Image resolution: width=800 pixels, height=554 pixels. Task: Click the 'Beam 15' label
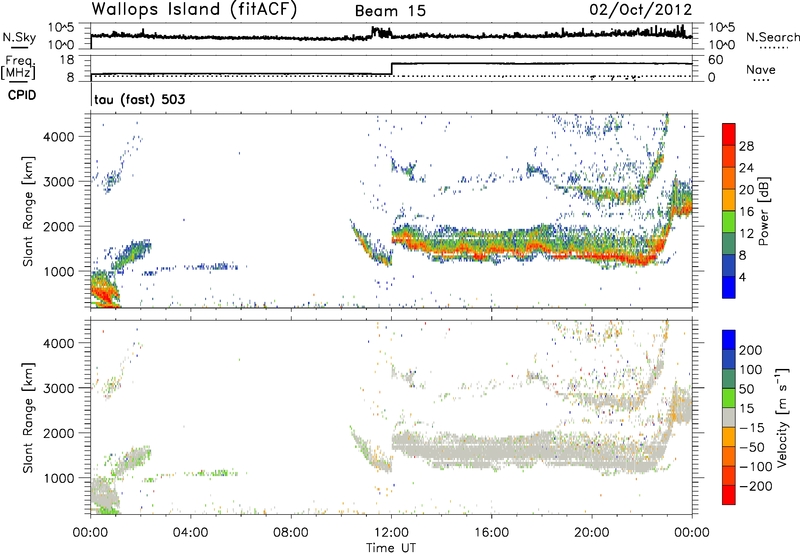[390, 11]
